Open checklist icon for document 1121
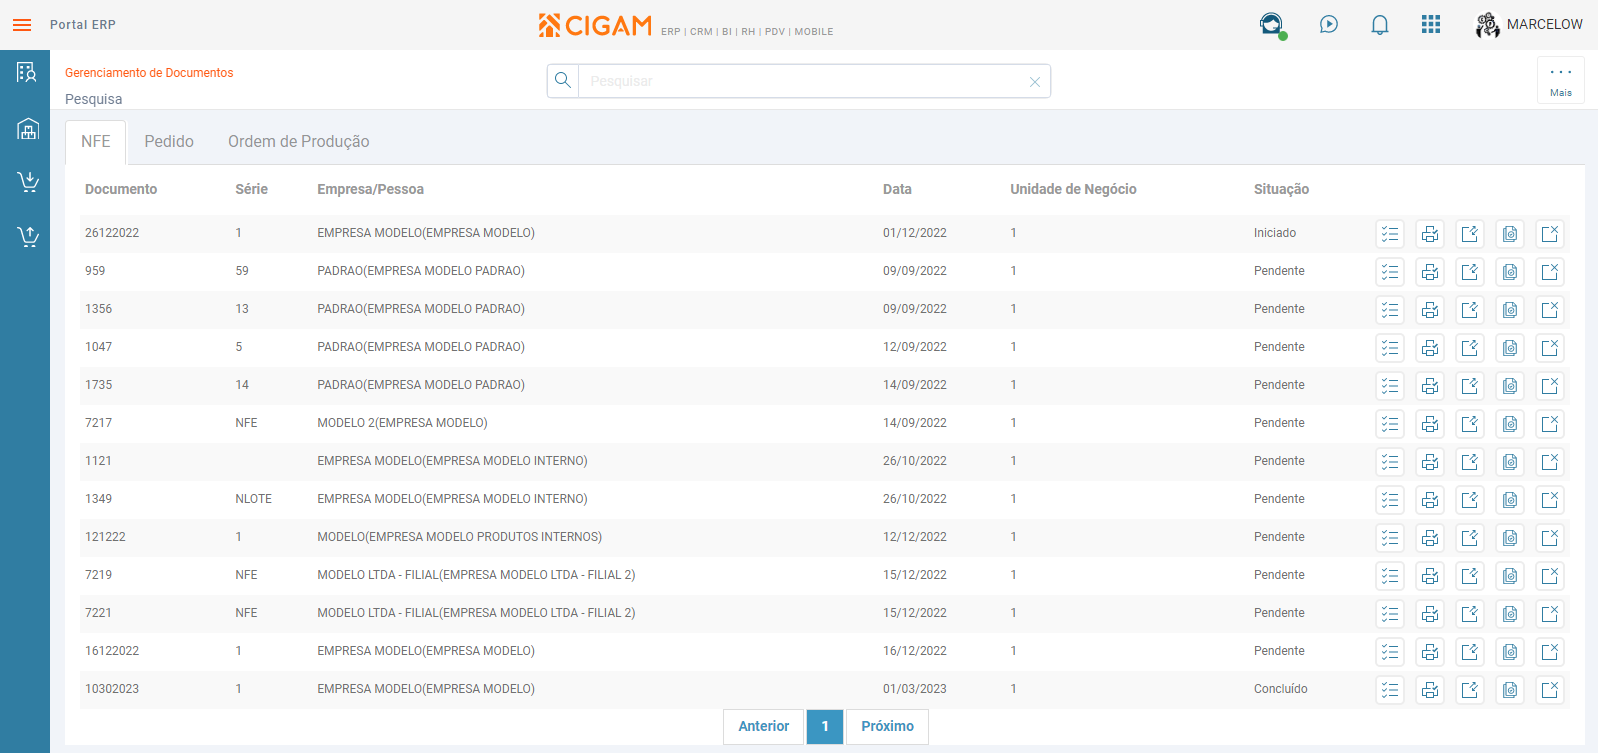Screen dimensions: 1598x753 point(1390,462)
